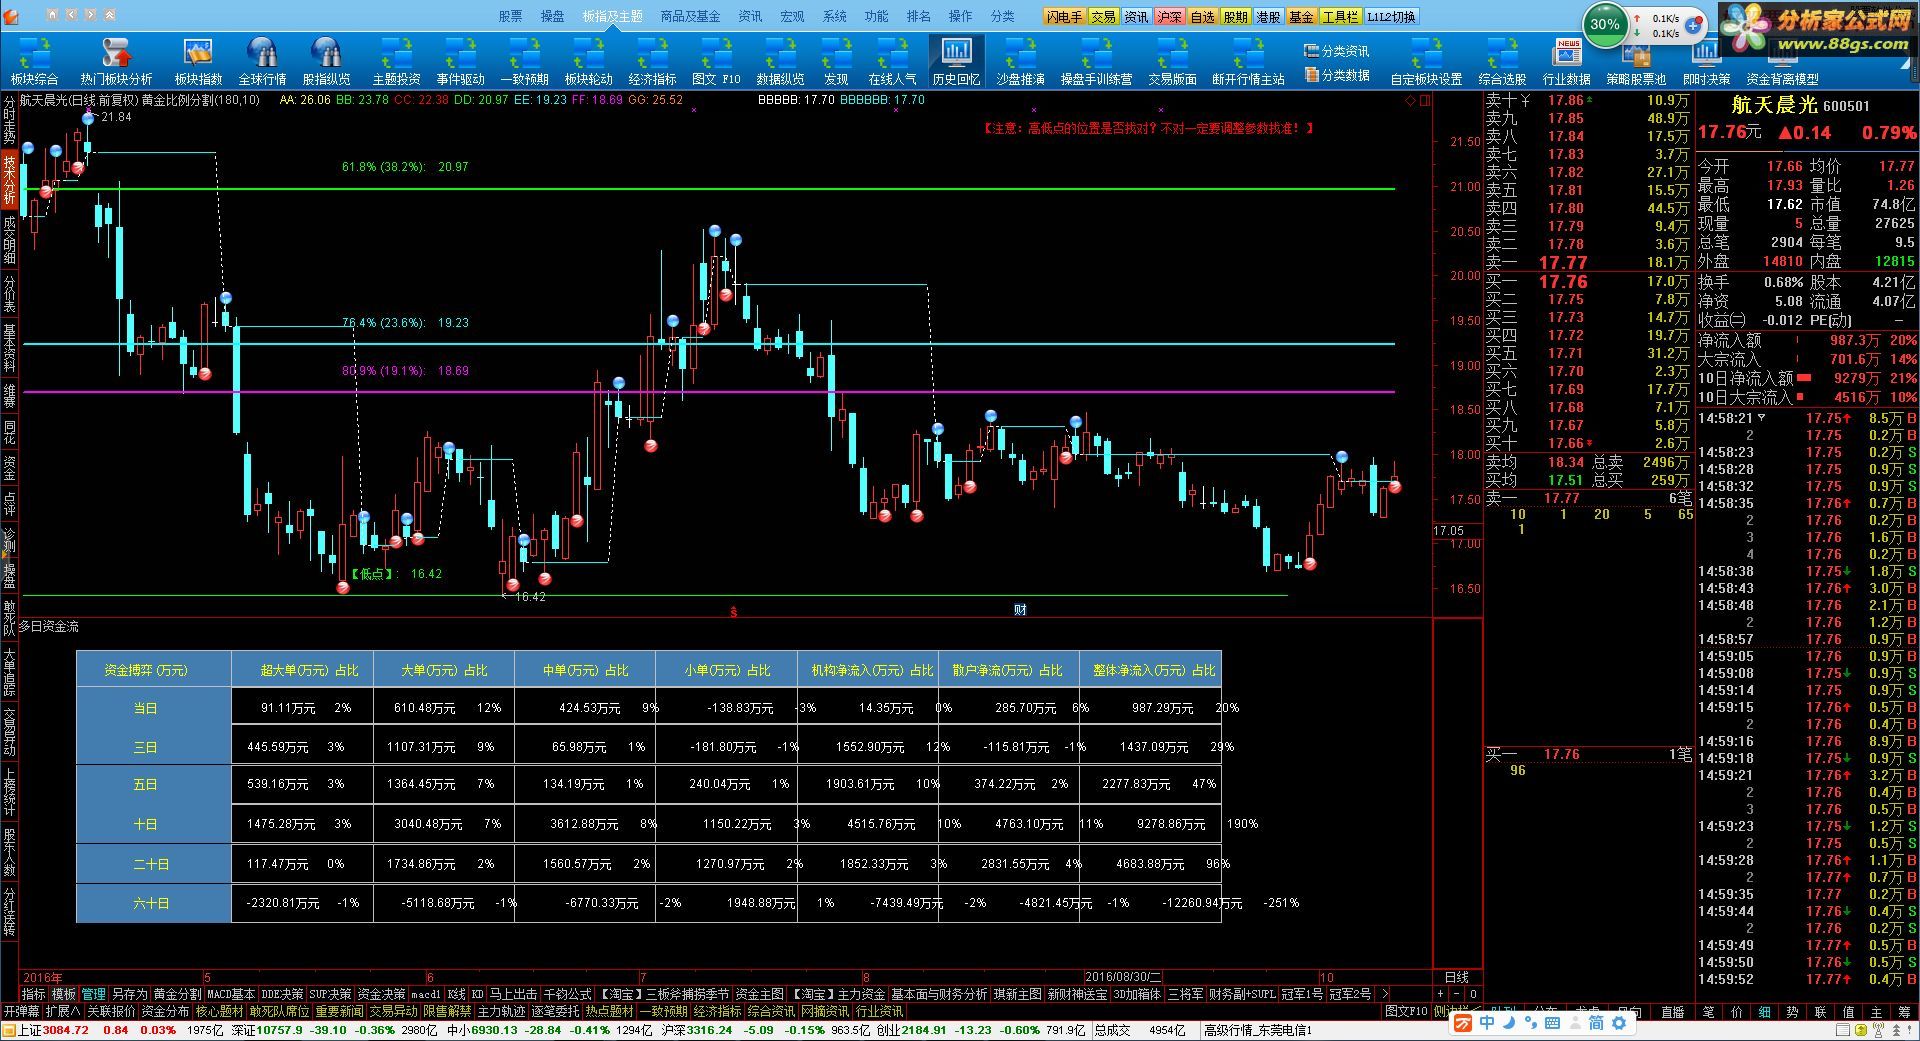Click the forward arrow navigation icon
Screen dimensions: 1920x1041
(x=91, y=15)
